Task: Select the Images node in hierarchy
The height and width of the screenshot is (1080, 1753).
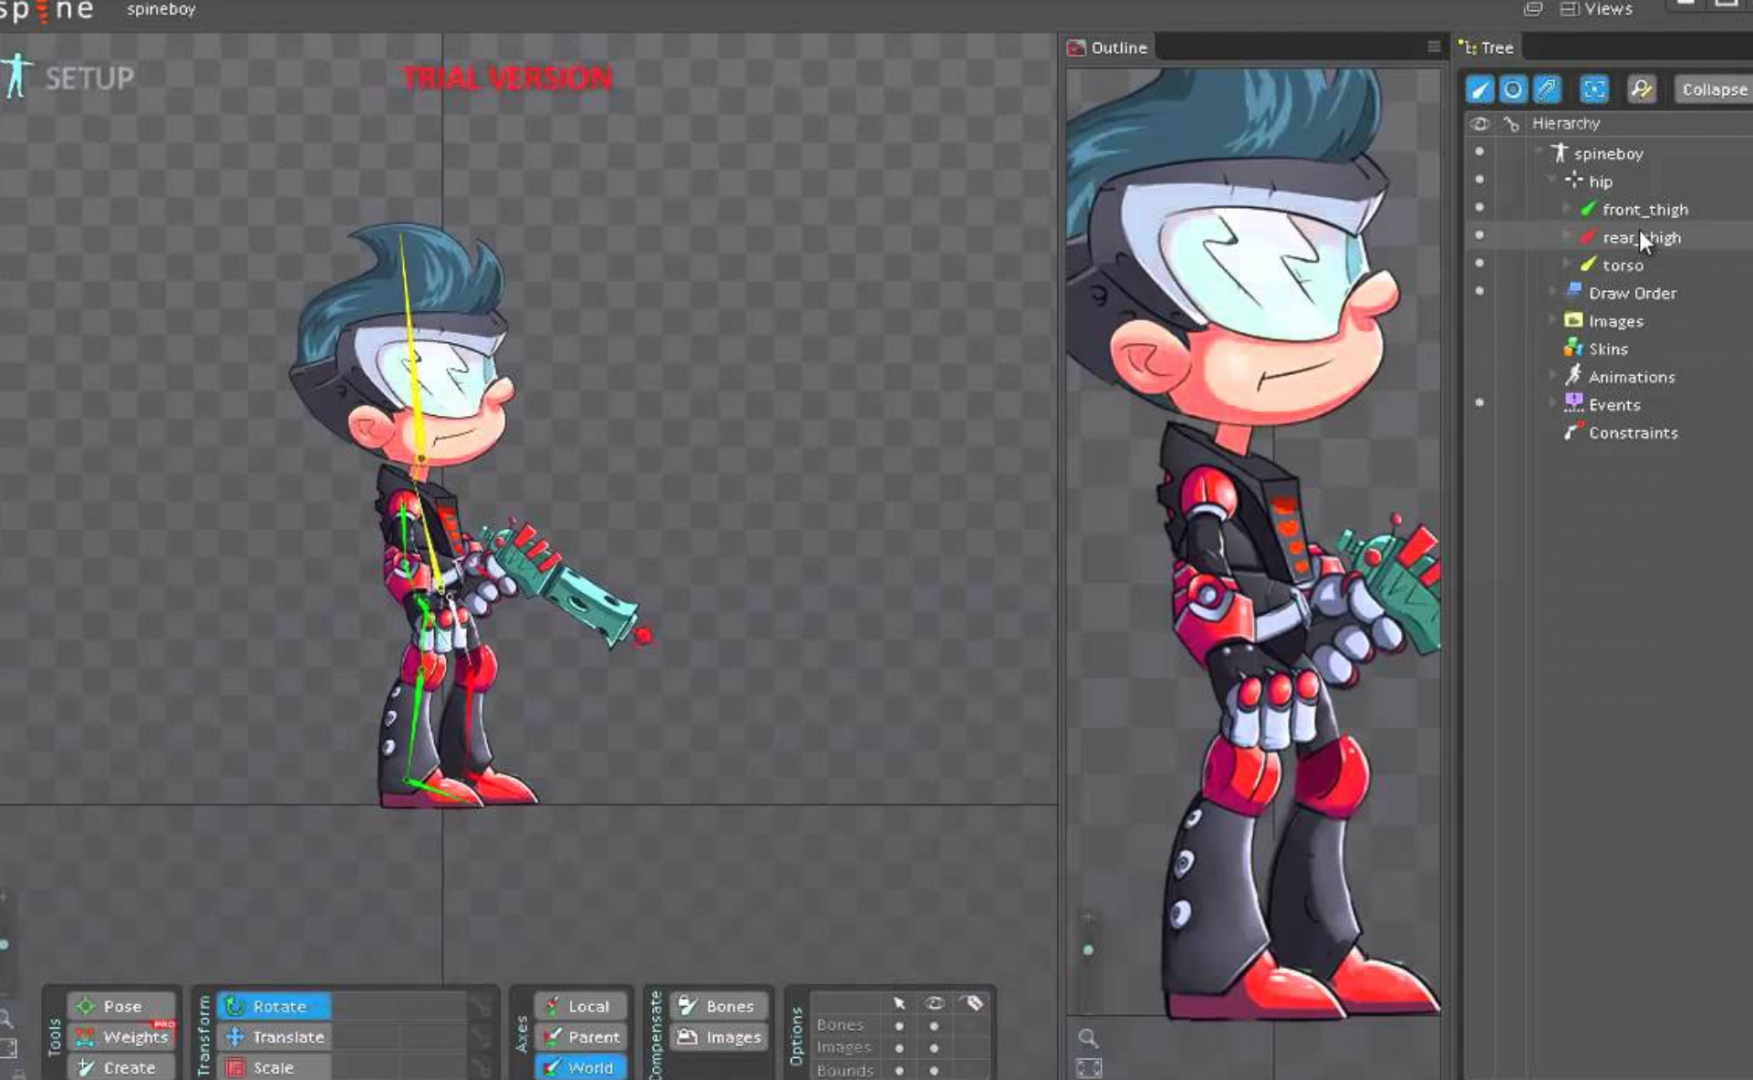Action: [x=1616, y=321]
